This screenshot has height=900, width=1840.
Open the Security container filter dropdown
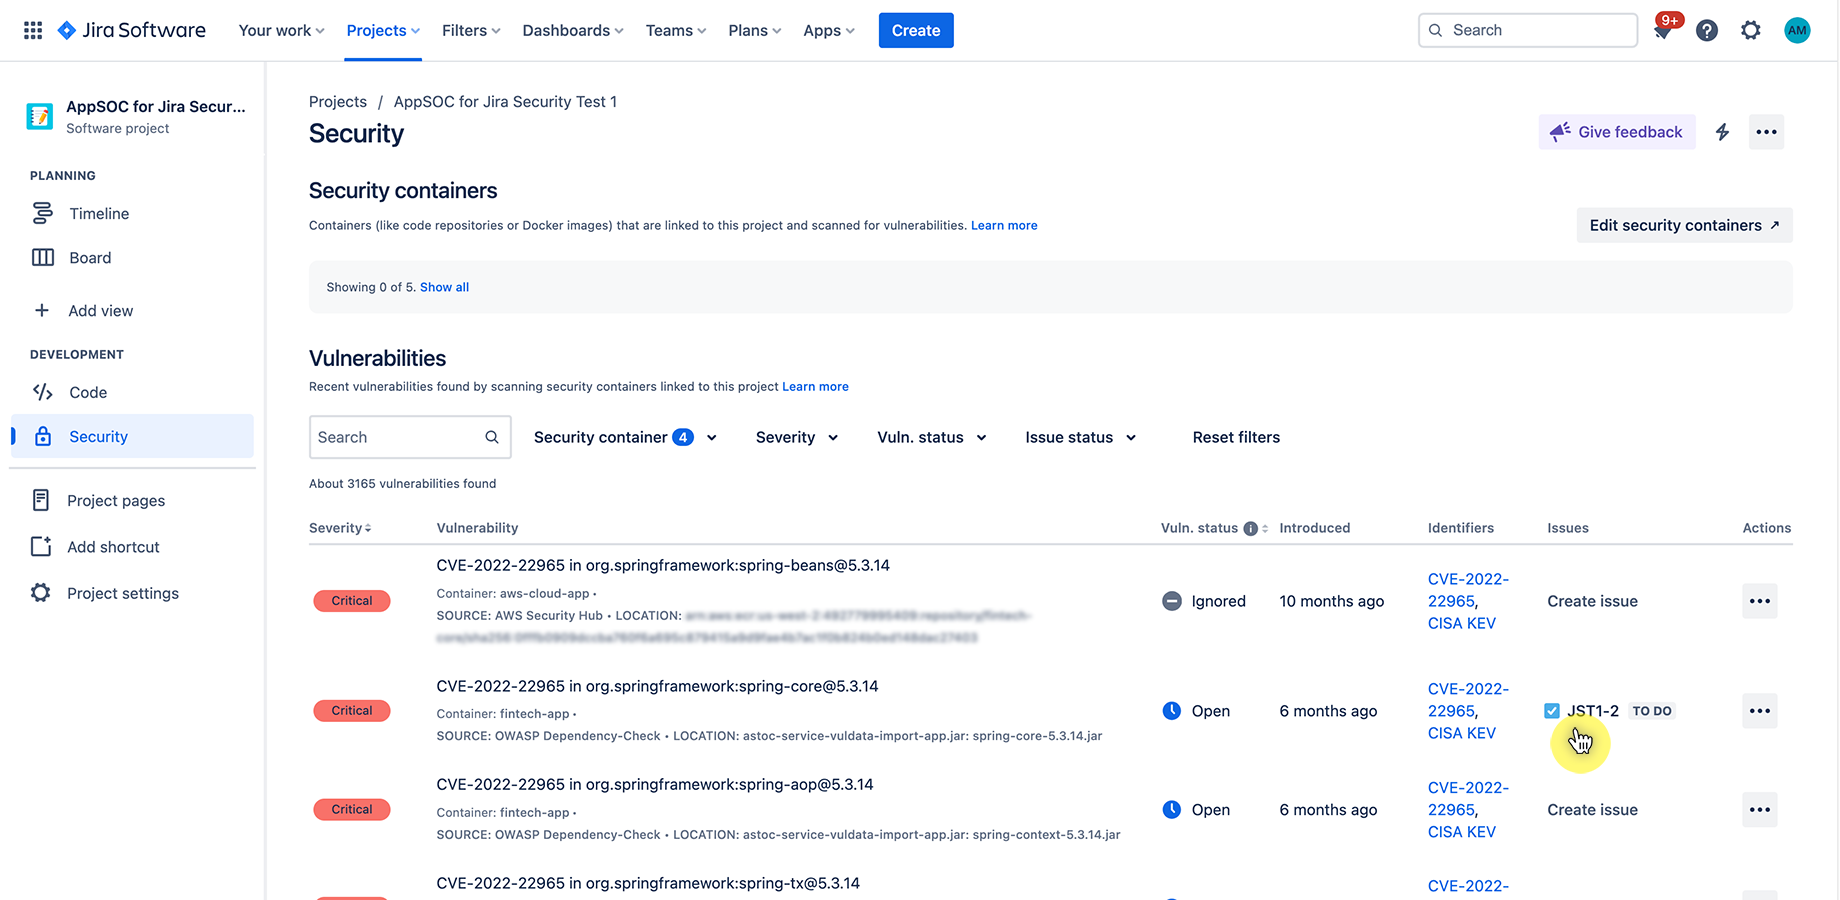(x=625, y=438)
